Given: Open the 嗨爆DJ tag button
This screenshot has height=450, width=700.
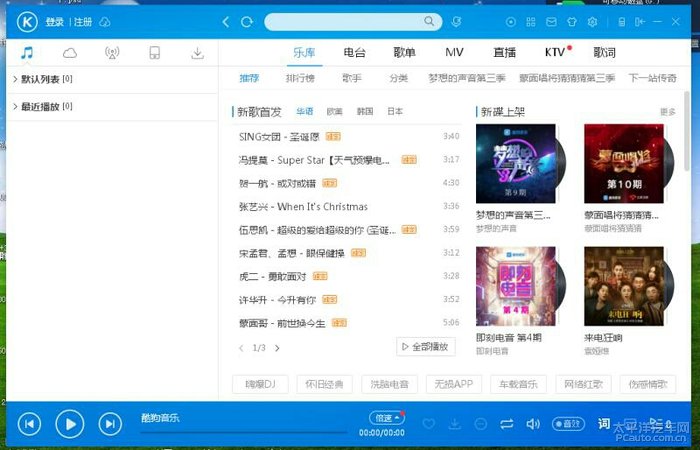Looking at the screenshot, I should point(260,384).
